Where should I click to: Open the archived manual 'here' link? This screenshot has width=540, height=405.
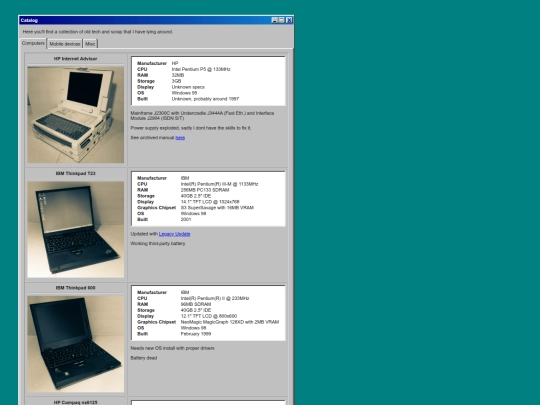pos(180,137)
